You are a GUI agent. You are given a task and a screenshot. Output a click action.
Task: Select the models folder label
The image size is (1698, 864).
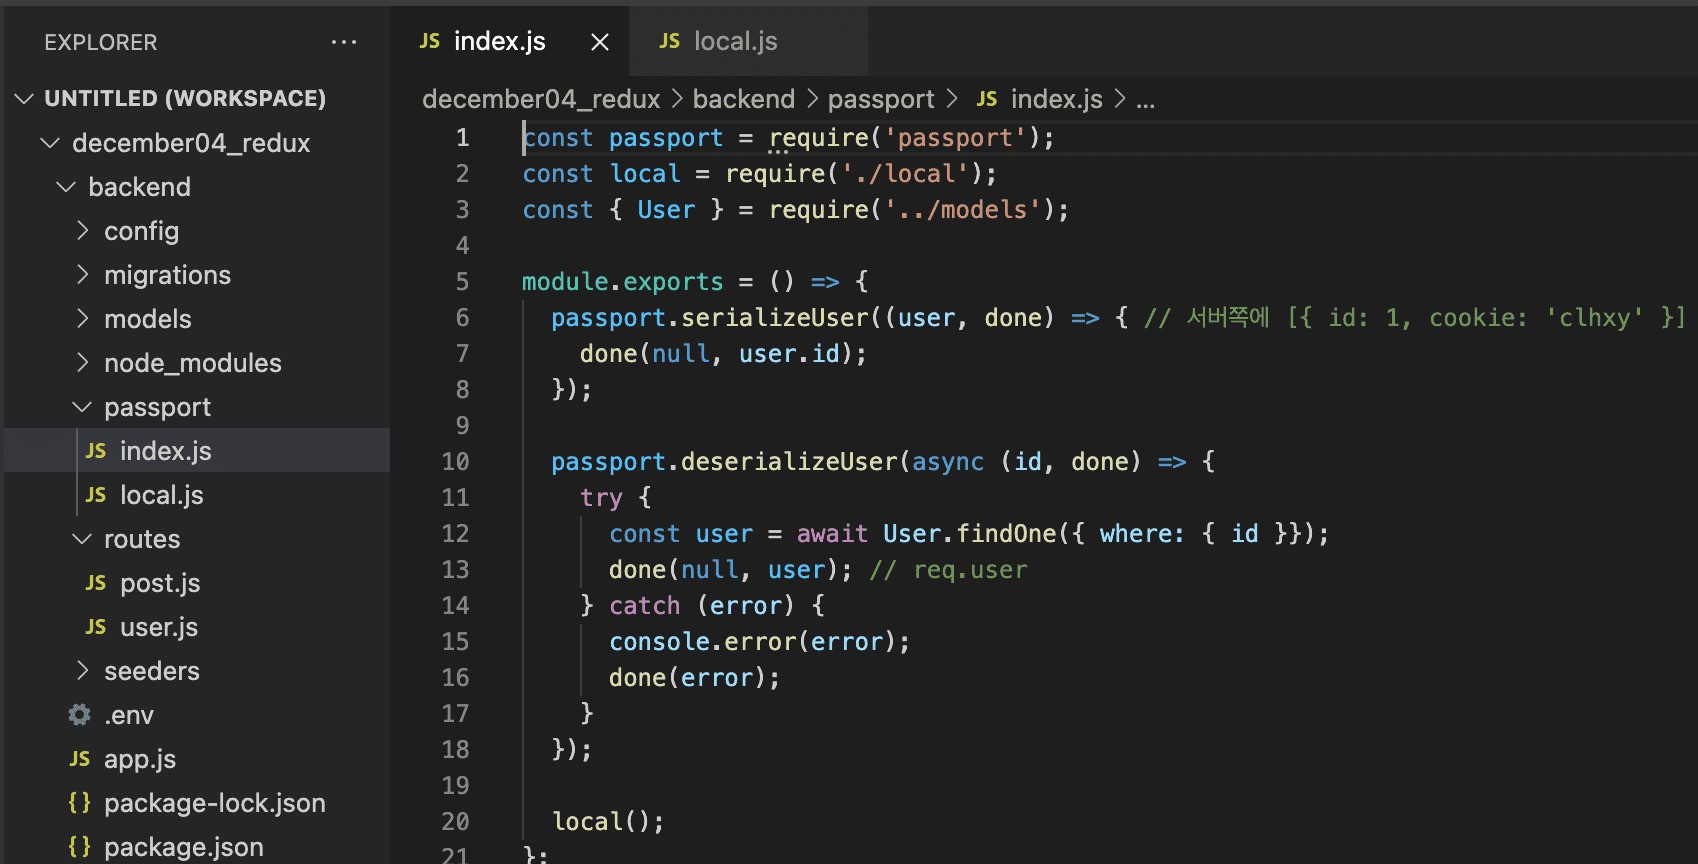[148, 319]
